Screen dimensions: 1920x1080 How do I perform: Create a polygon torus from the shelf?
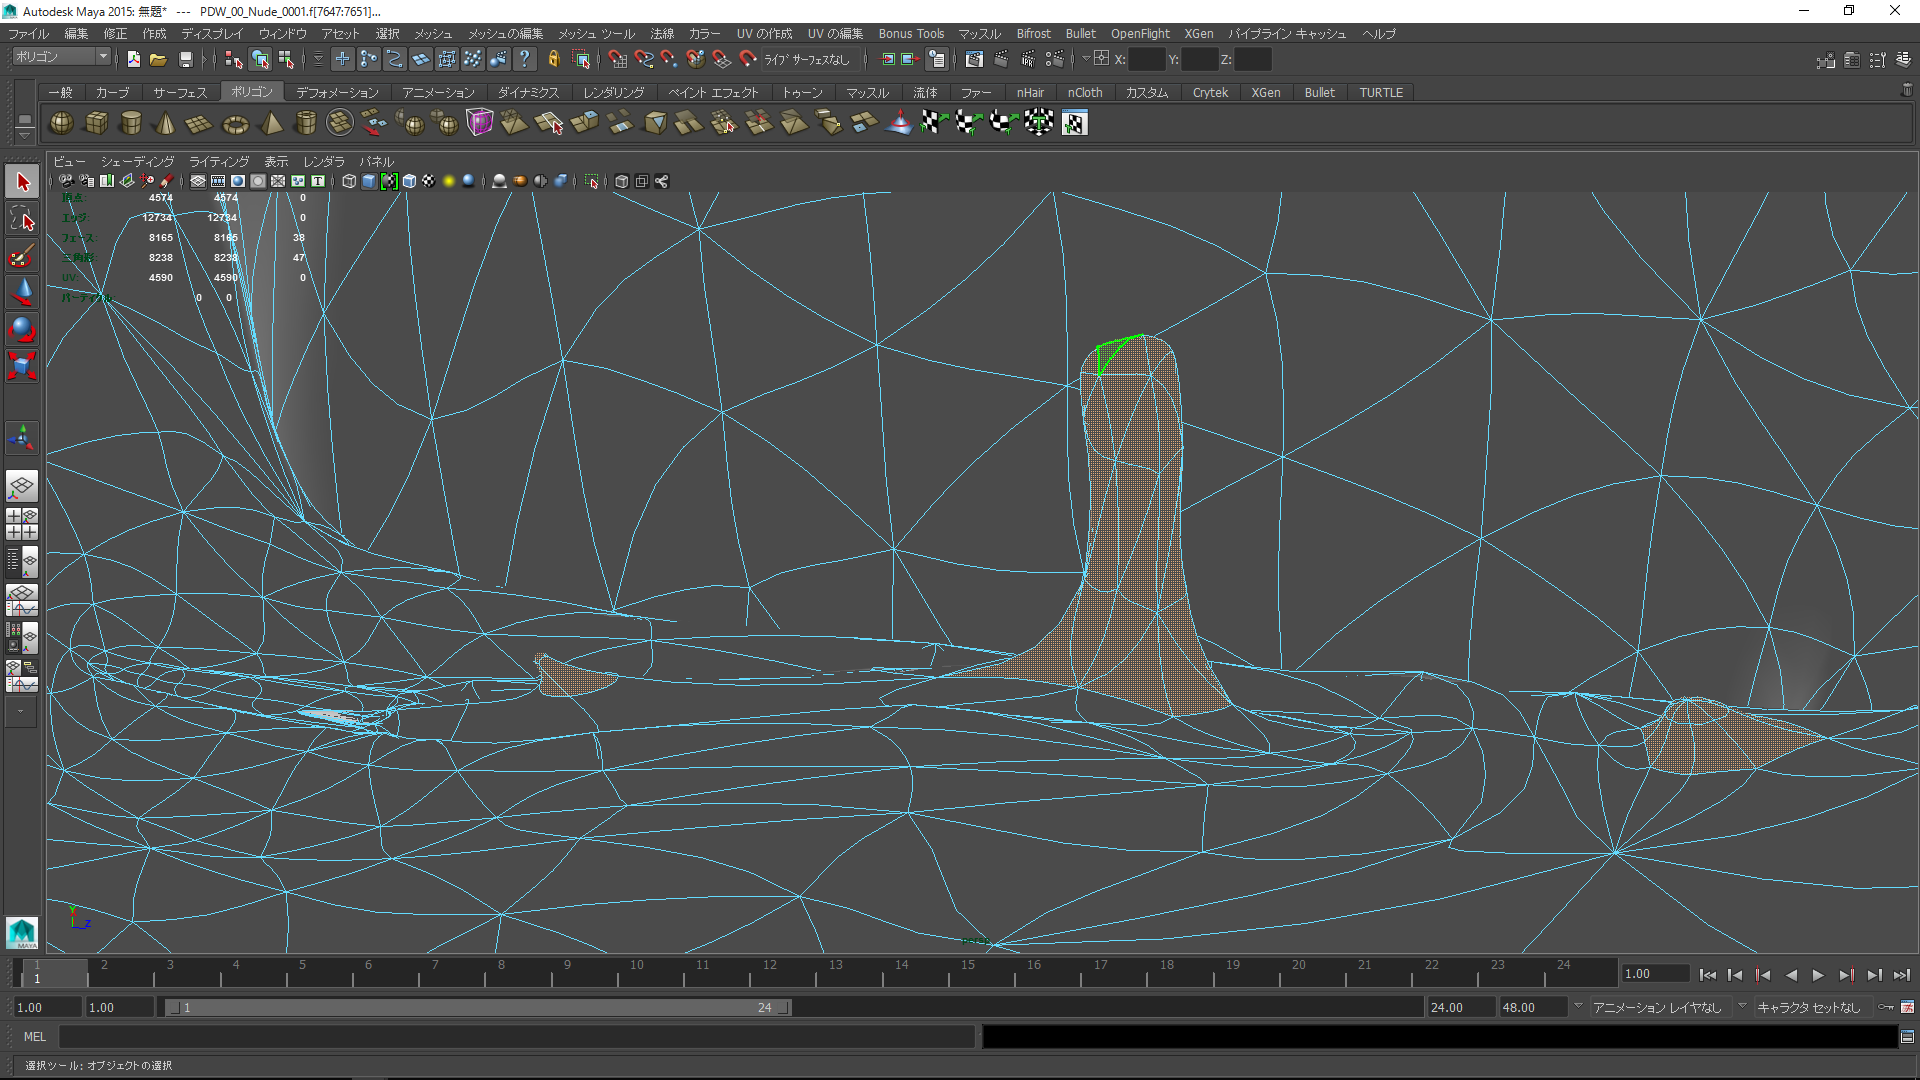[x=235, y=124]
